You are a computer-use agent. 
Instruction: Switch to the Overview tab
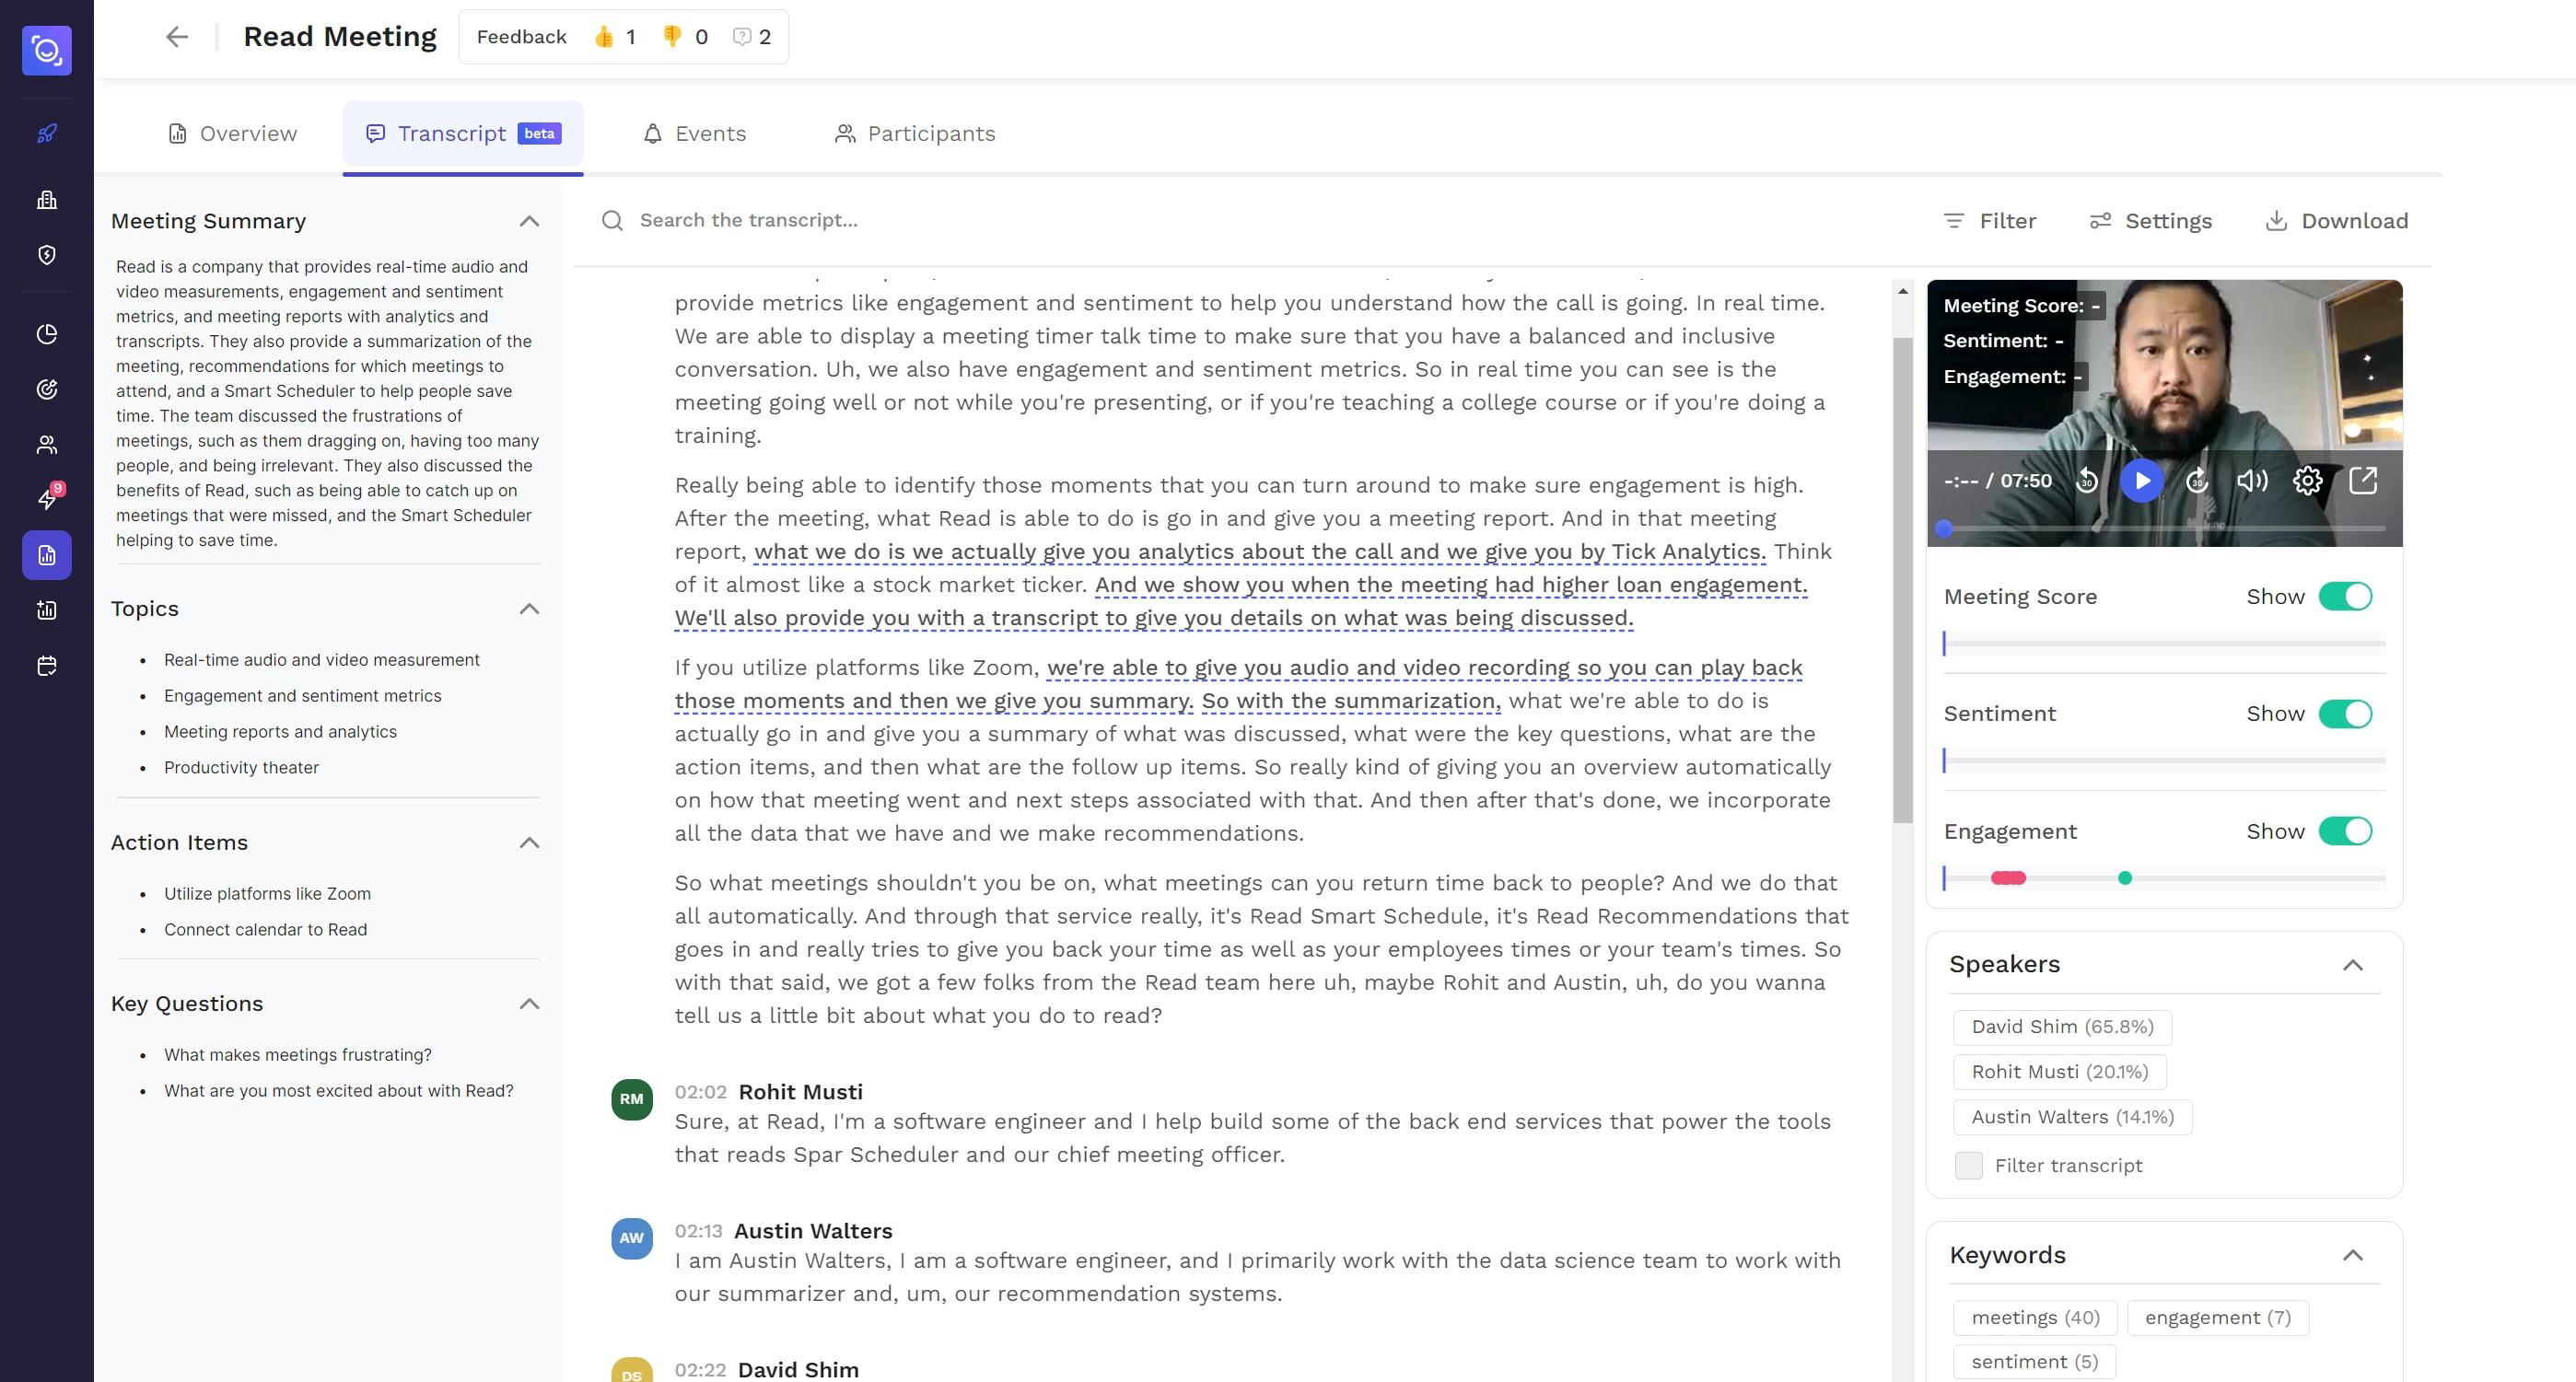(x=233, y=134)
